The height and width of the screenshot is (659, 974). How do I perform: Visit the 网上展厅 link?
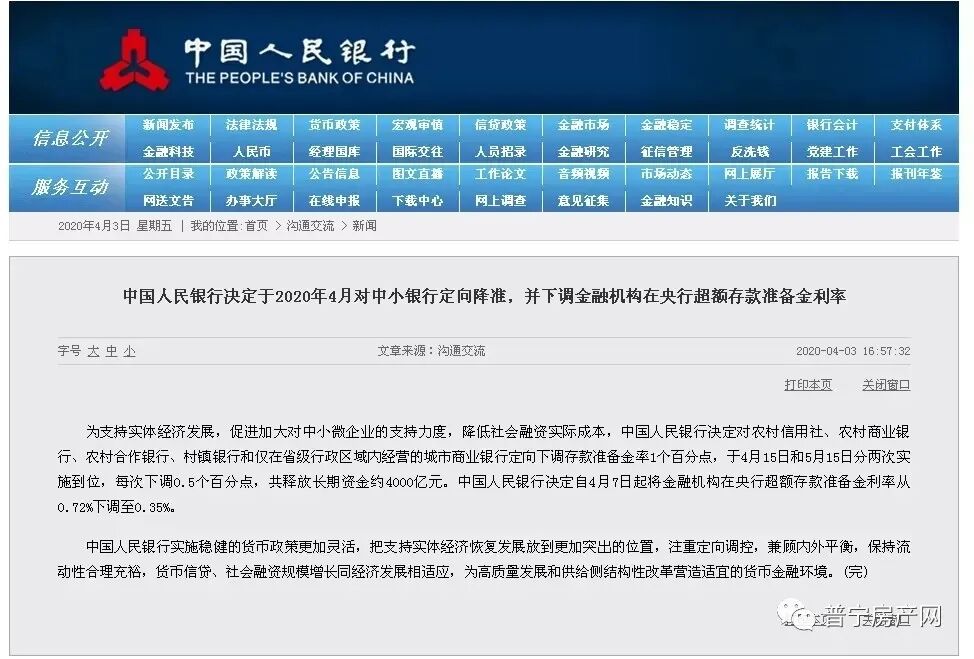[x=749, y=174]
